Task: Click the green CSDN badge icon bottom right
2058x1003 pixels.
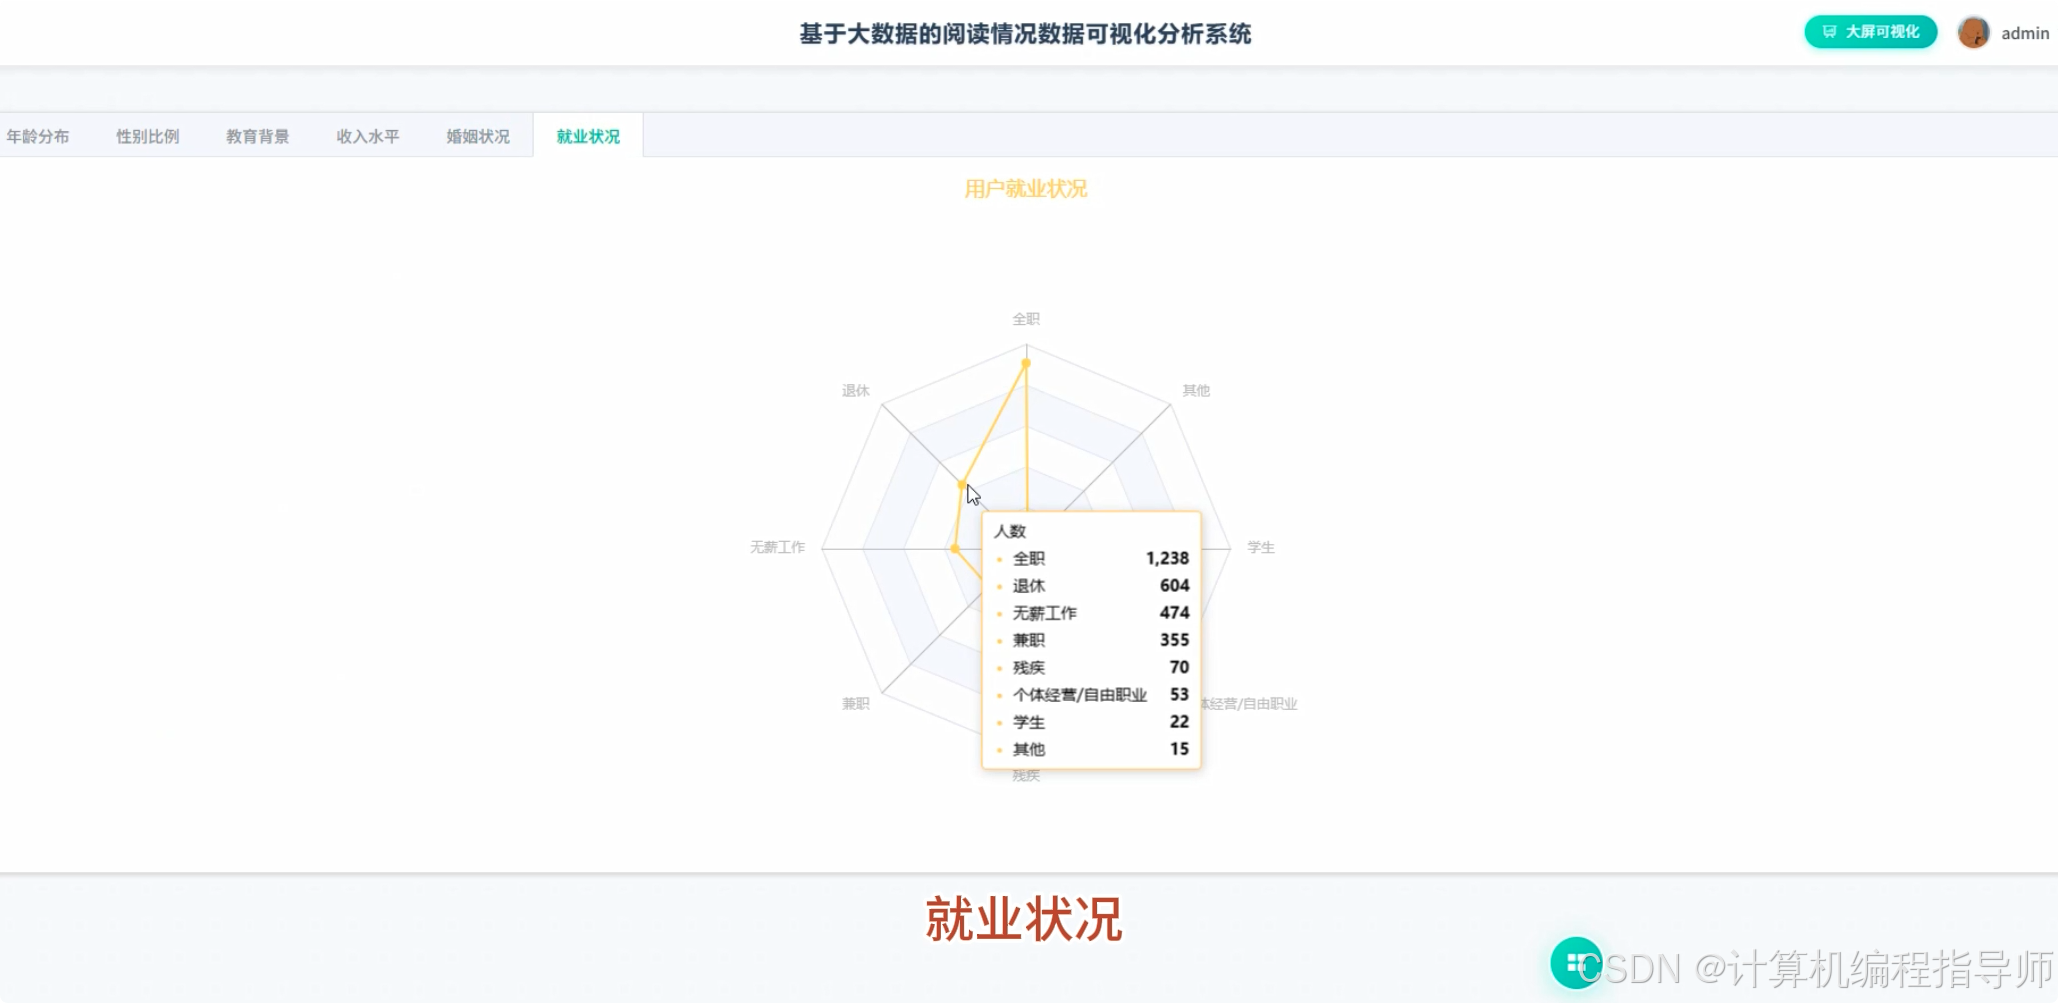Action: click(x=1576, y=962)
